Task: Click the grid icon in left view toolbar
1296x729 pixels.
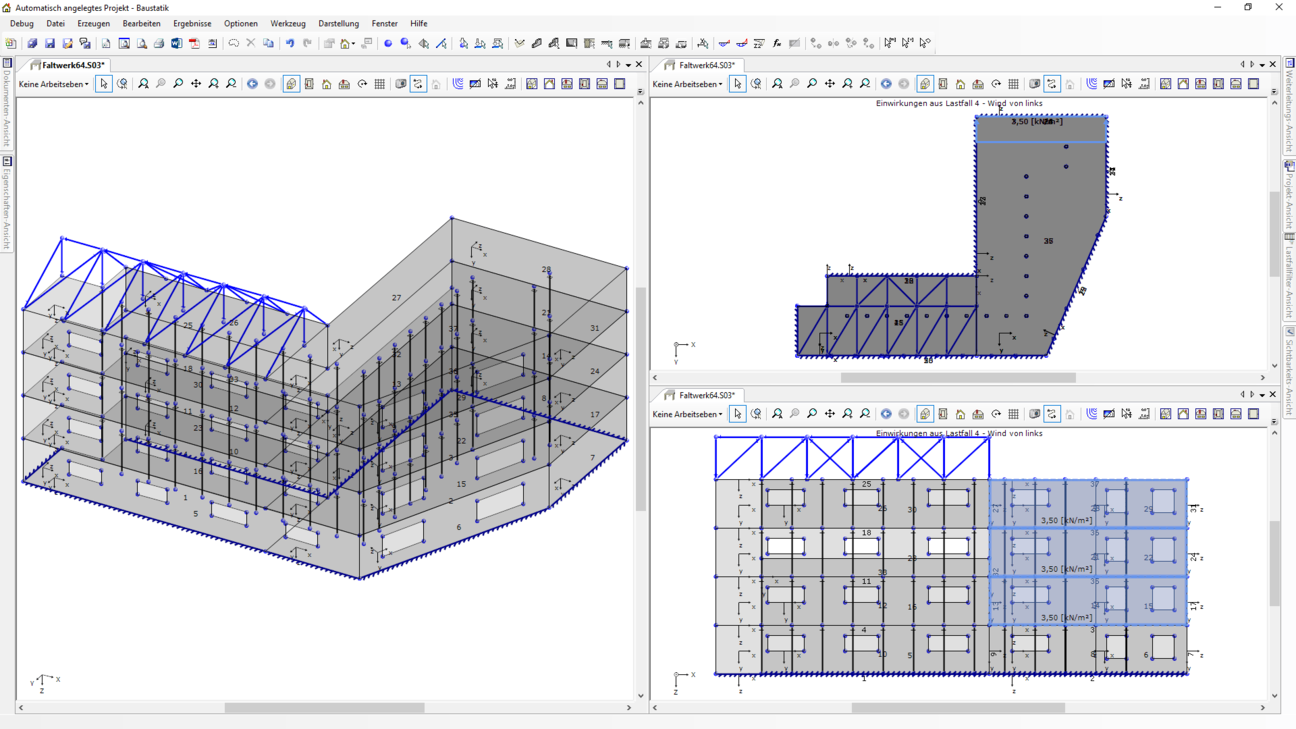Action: pyautogui.click(x=380, y=84)
